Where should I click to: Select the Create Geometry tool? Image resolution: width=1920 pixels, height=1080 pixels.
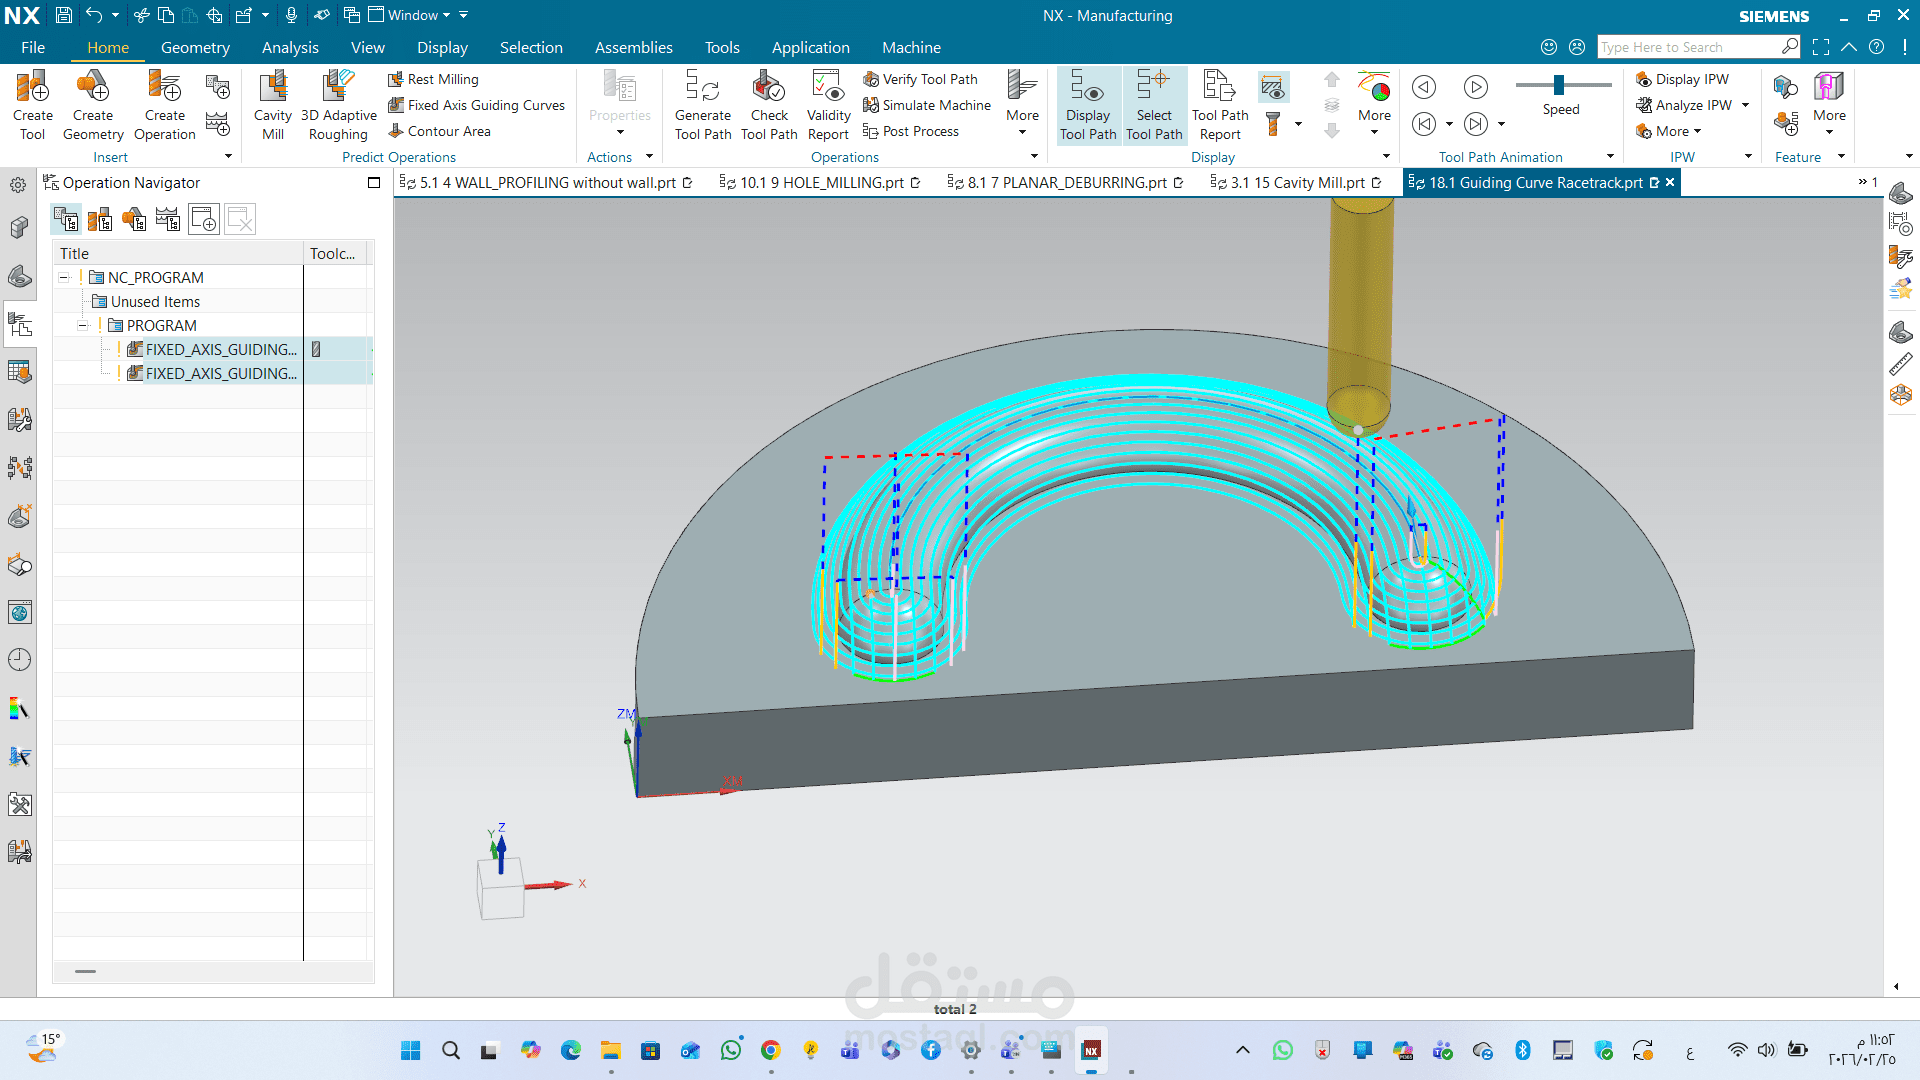click(x=92, y=104)
